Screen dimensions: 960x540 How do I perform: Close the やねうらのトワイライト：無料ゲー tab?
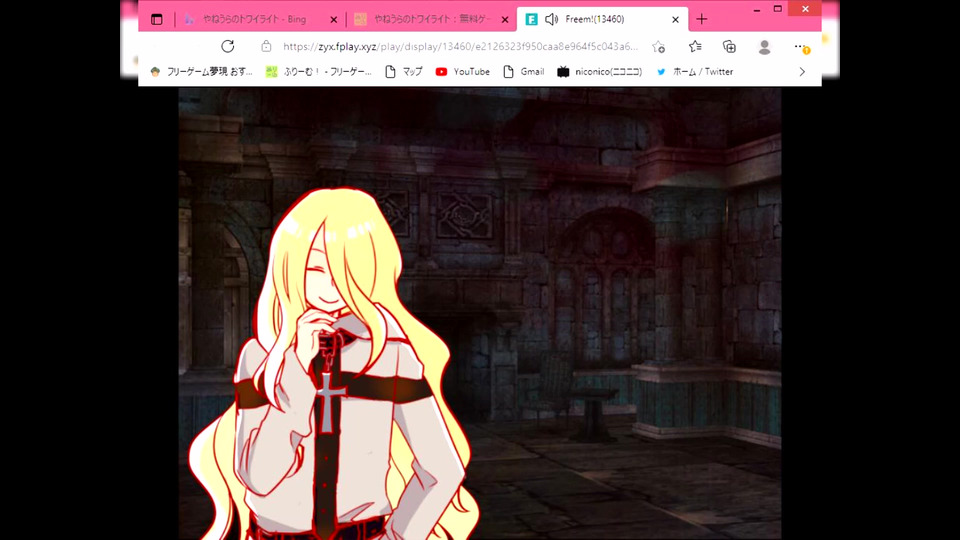click(x=504, y=20)
